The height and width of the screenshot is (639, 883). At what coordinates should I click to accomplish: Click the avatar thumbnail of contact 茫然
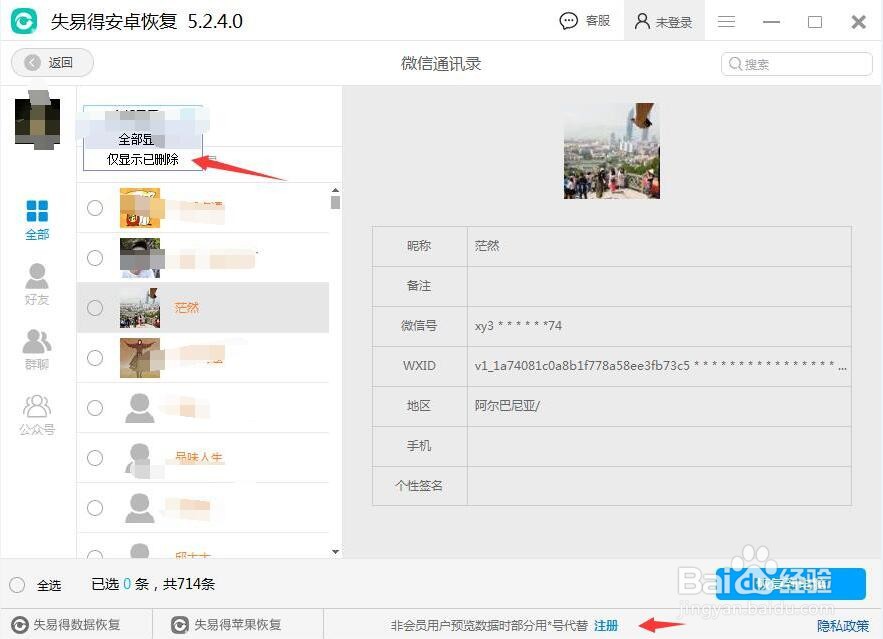(140, 308)
